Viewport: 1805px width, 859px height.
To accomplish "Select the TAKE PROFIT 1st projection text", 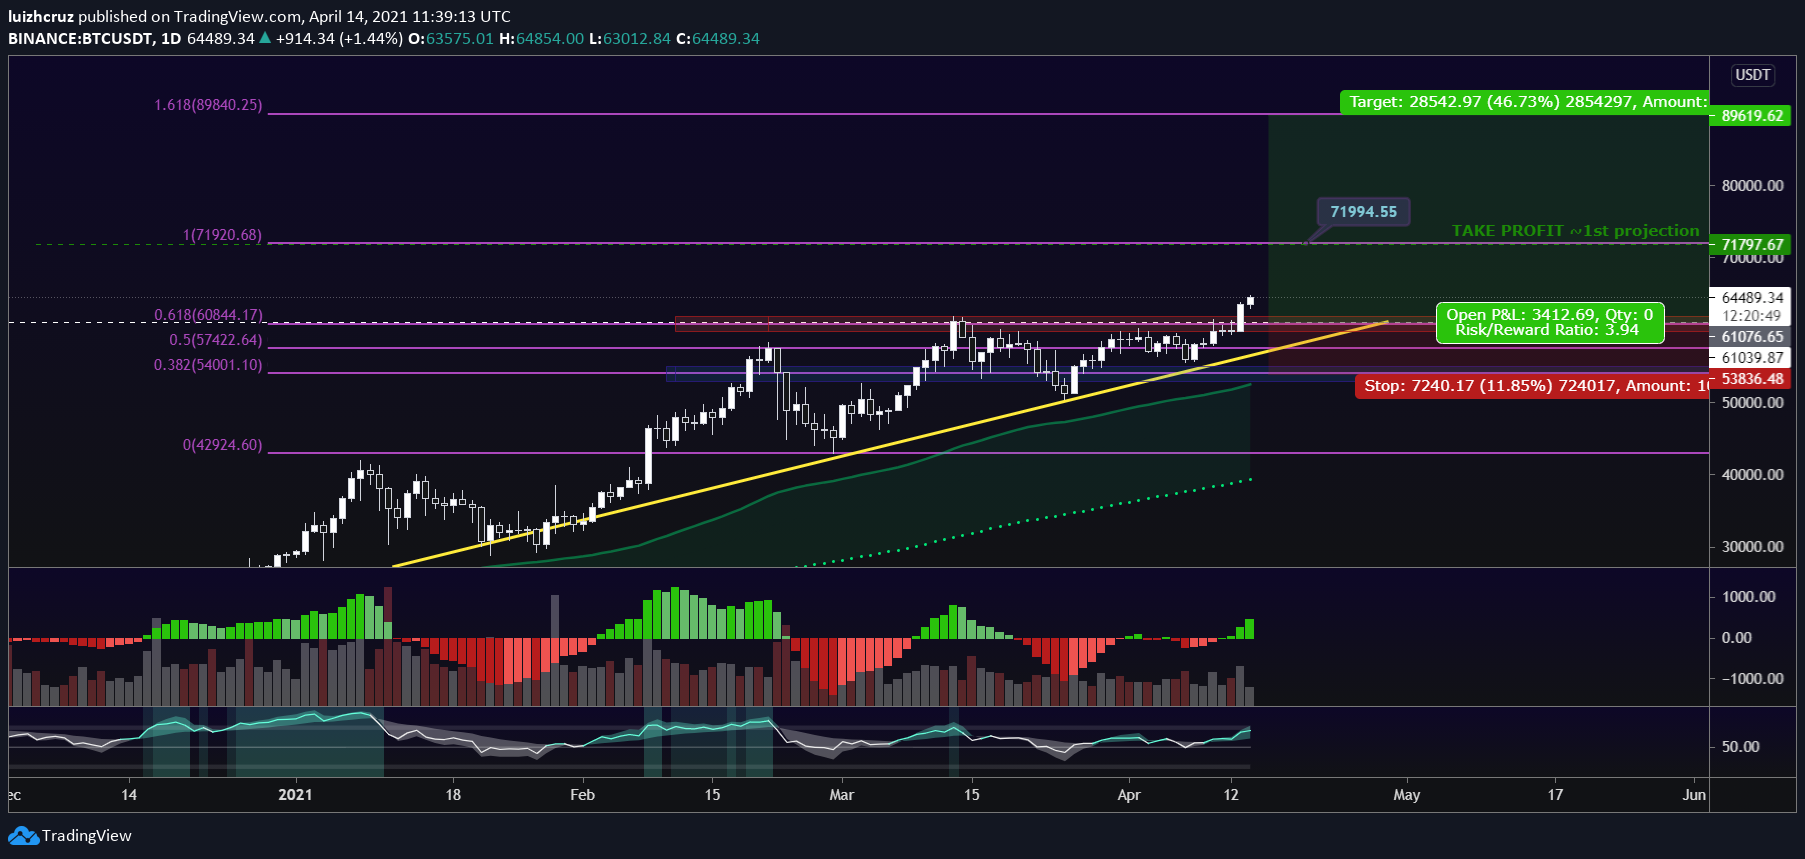I will click(x=1575, y=231).
